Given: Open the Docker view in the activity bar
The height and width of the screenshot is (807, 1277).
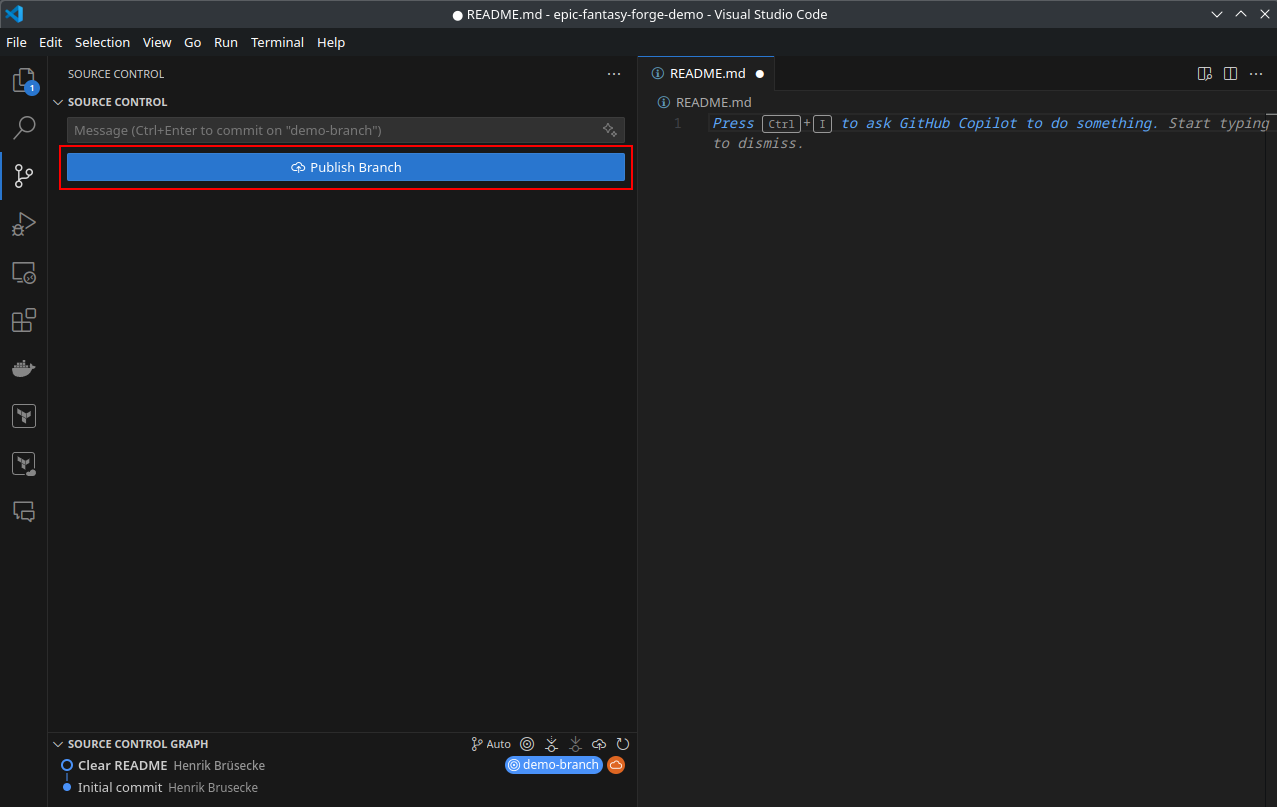Looking at the screenshot, I should [x=24, y=368].
